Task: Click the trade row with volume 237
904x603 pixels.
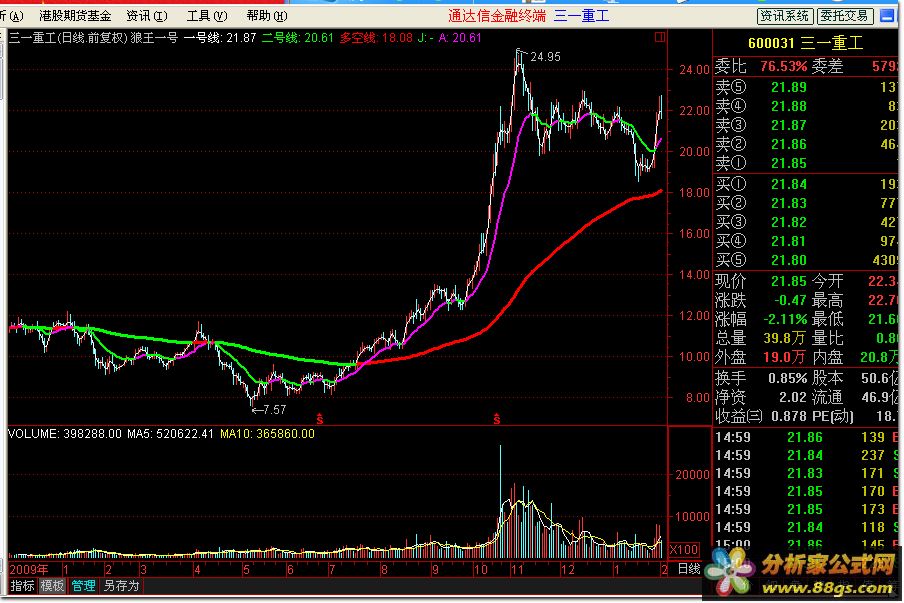Action: [806, 455]
